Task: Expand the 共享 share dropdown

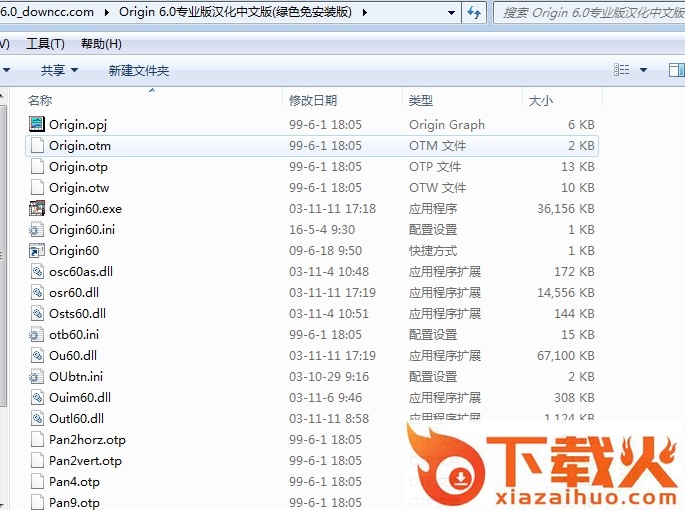Action: [x=75, y=70]
